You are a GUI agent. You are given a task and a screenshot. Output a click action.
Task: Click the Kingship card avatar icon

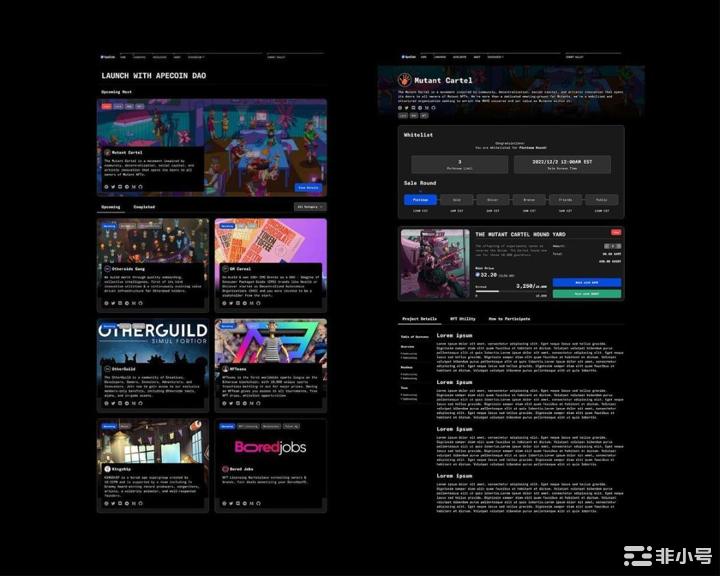tap(105, 468)
